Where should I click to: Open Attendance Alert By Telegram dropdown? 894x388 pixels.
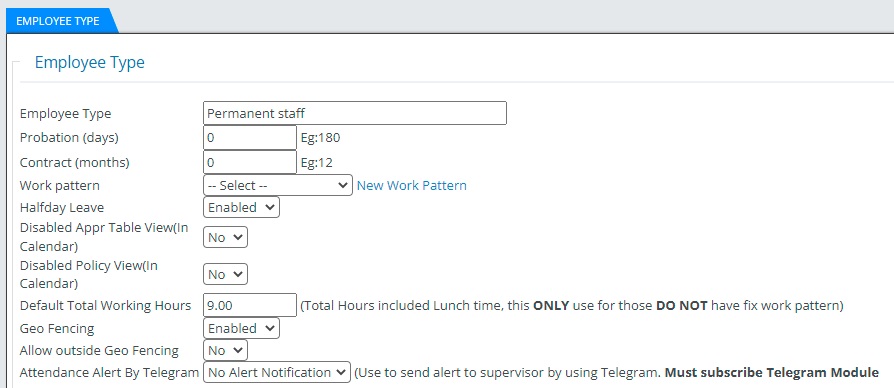tap(277, 372)
